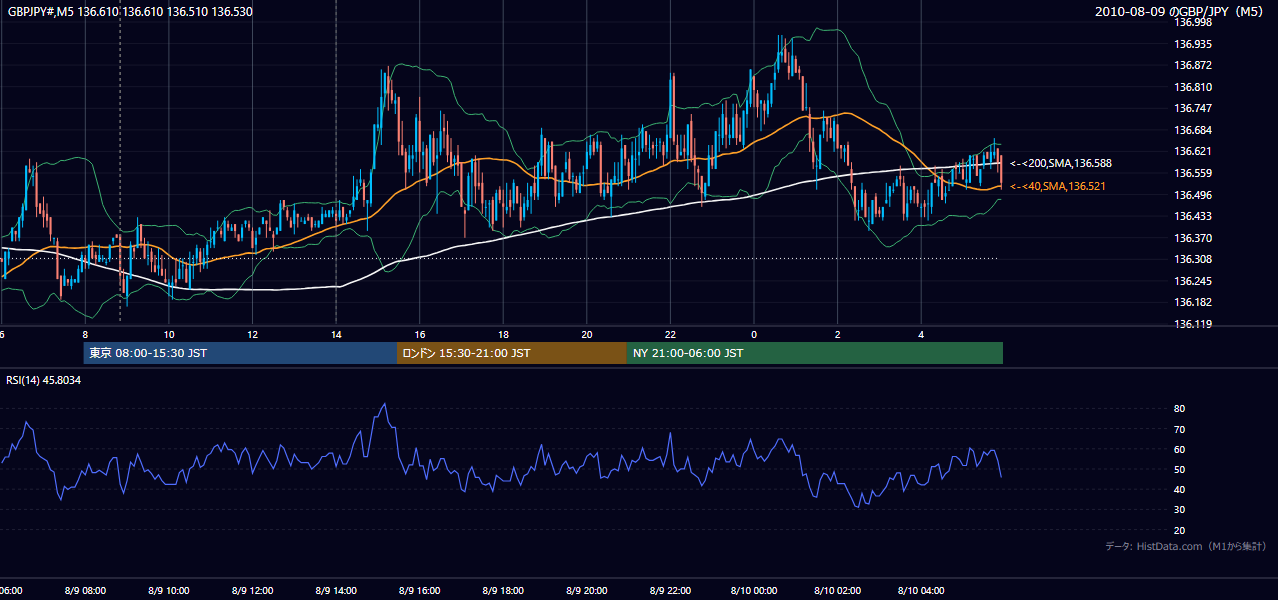
Task: Click price level 136.245 on axis
Action: pyautogui.click(x=1193, y=281)
